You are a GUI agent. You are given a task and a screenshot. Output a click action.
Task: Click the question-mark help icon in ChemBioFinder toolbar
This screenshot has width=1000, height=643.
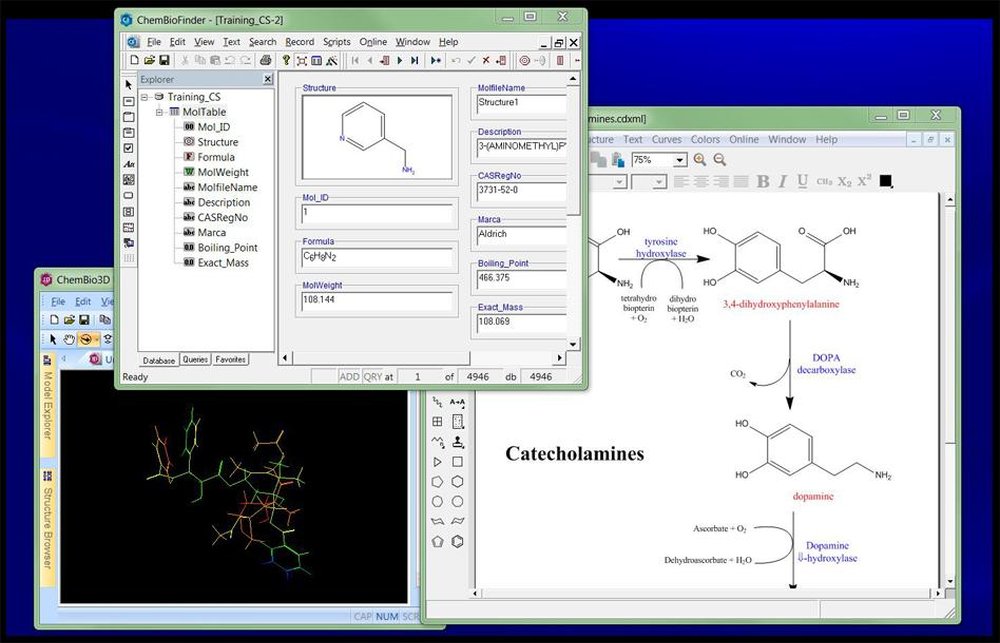pyautogui.click(x=286, y=61)
